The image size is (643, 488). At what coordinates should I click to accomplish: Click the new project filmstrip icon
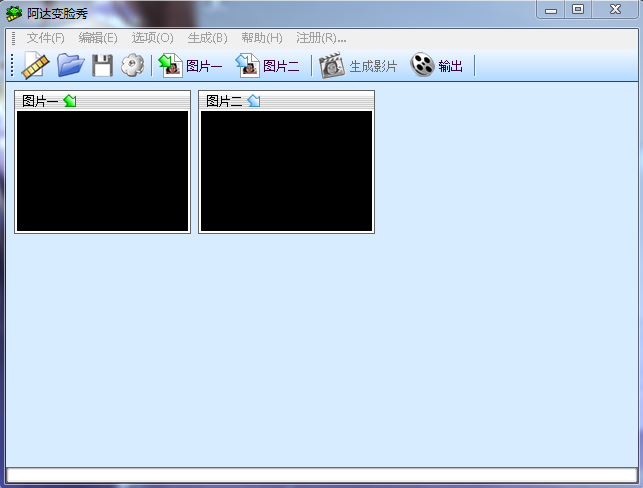click(x=36, y=65)
